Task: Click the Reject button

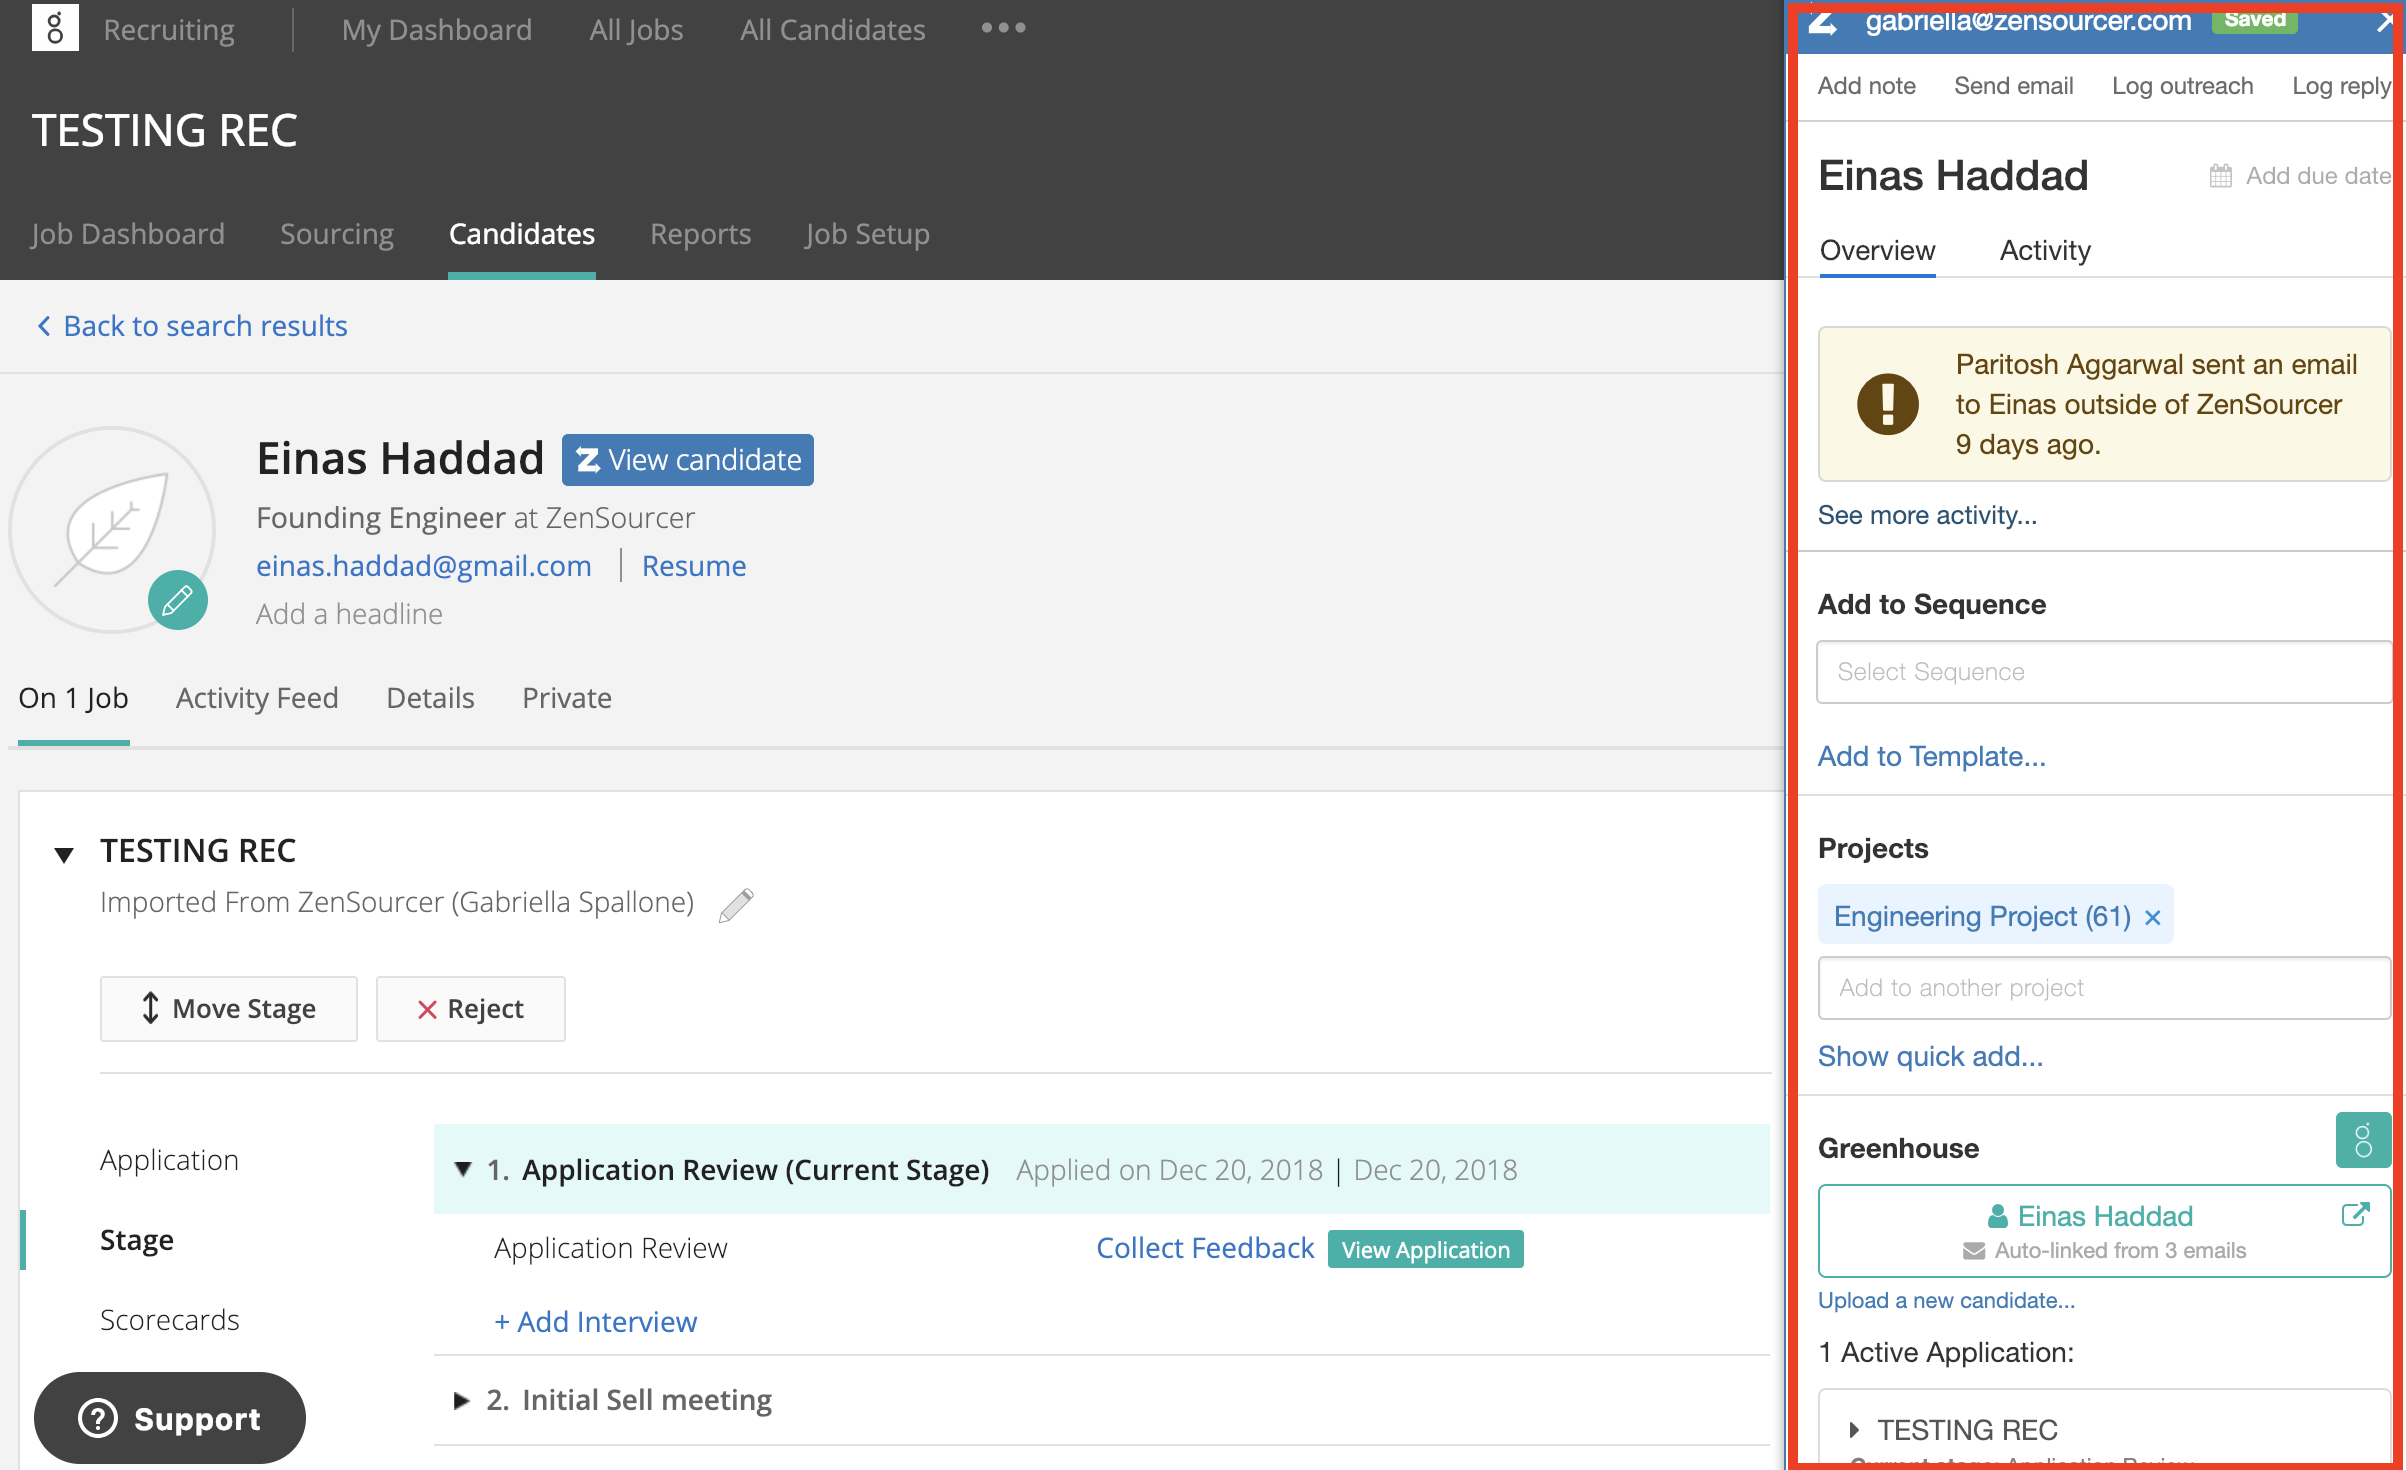Action: (x=471, y=1009)
